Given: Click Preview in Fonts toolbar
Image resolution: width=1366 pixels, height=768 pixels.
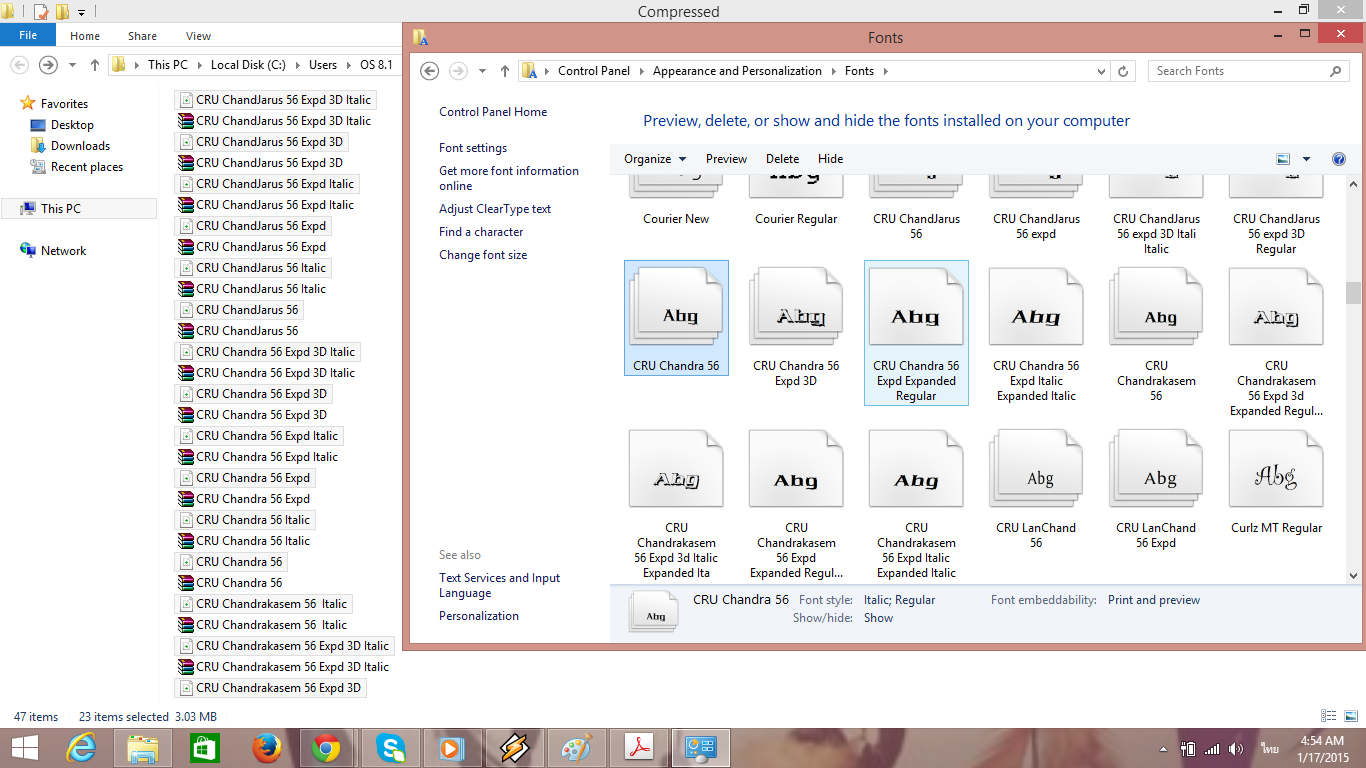Looking at the screenshot, I should (x=726, y=159).
